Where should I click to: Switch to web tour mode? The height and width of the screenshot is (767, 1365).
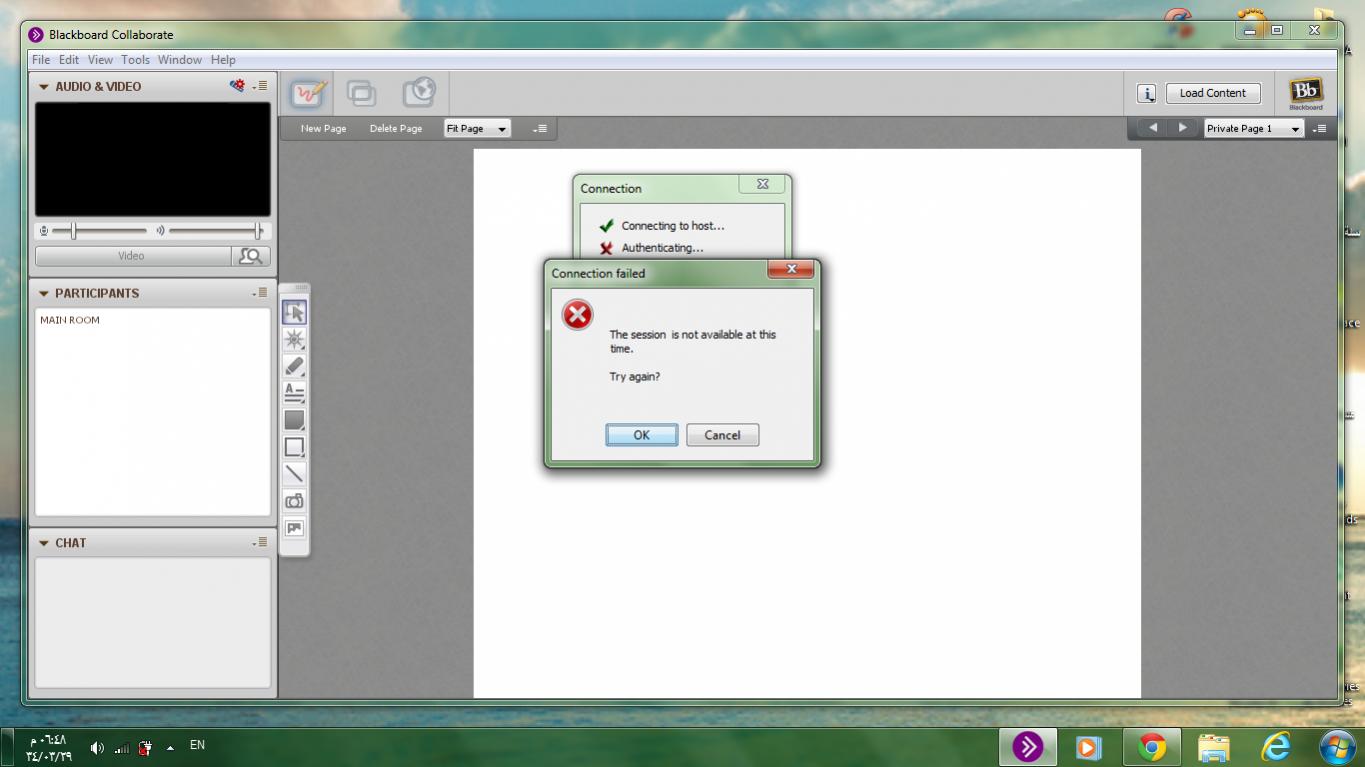419,93
